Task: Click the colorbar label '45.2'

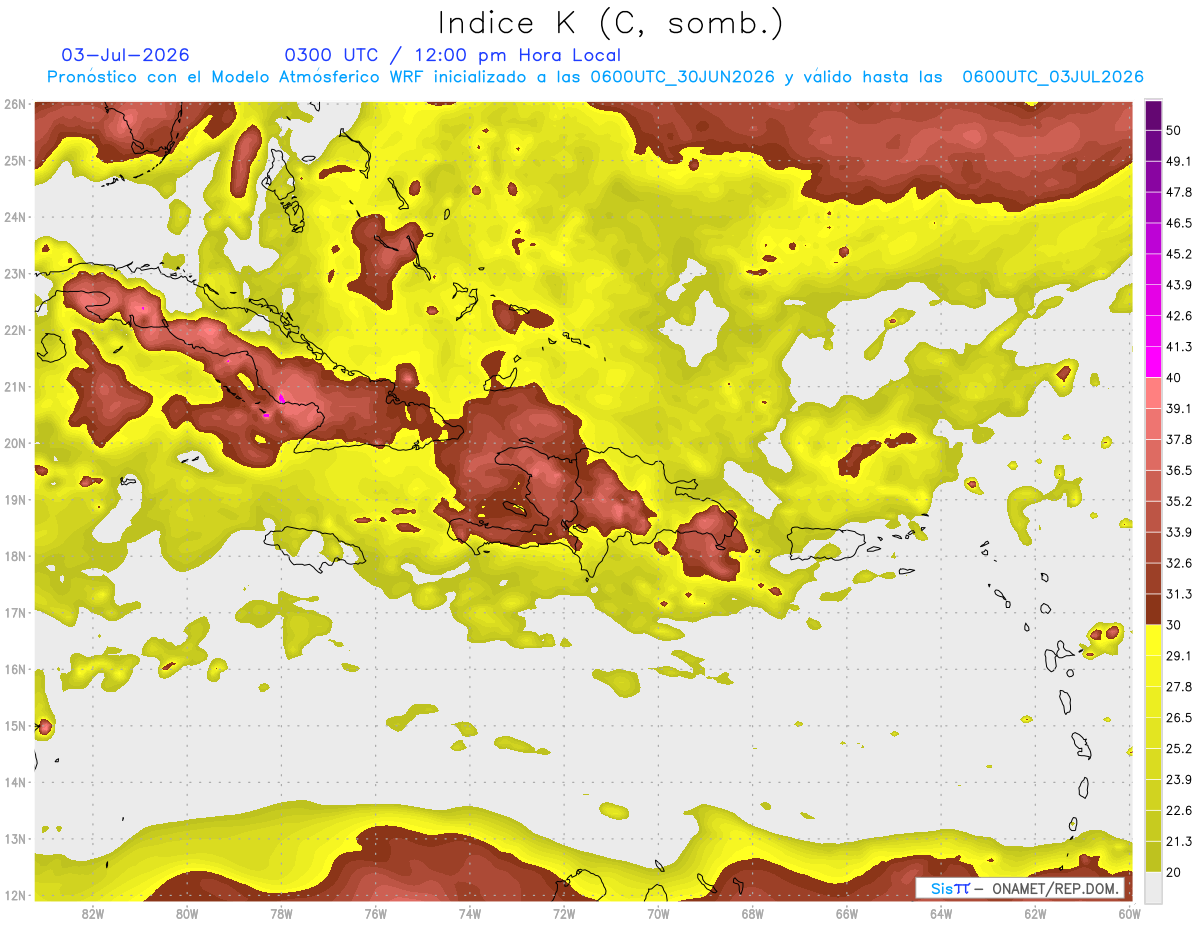Action: (1180, 254)
